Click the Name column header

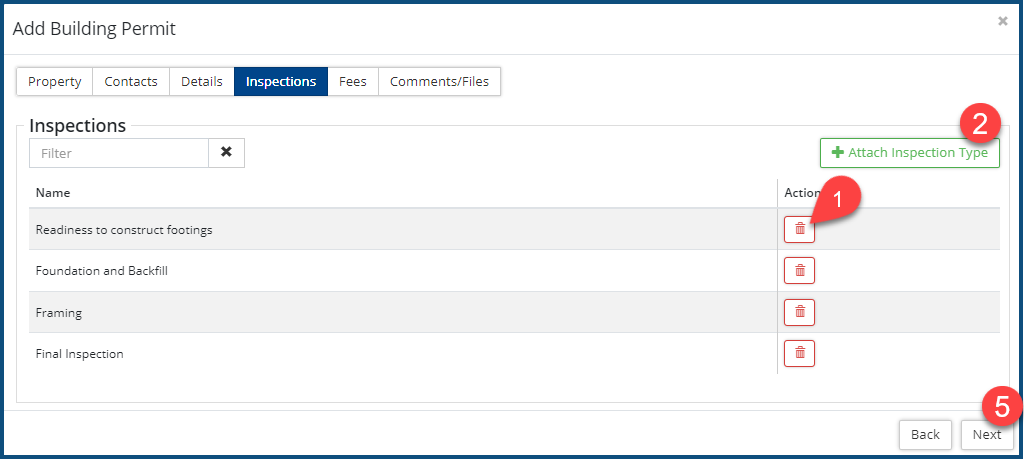[53, 192]
